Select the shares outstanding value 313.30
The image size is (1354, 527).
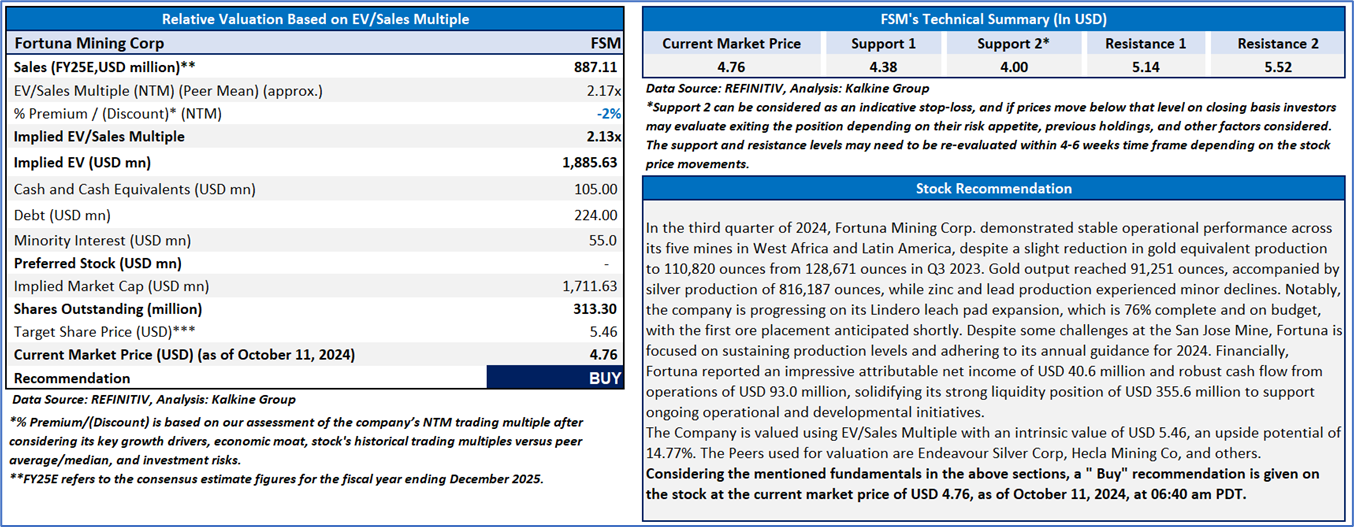597,309
